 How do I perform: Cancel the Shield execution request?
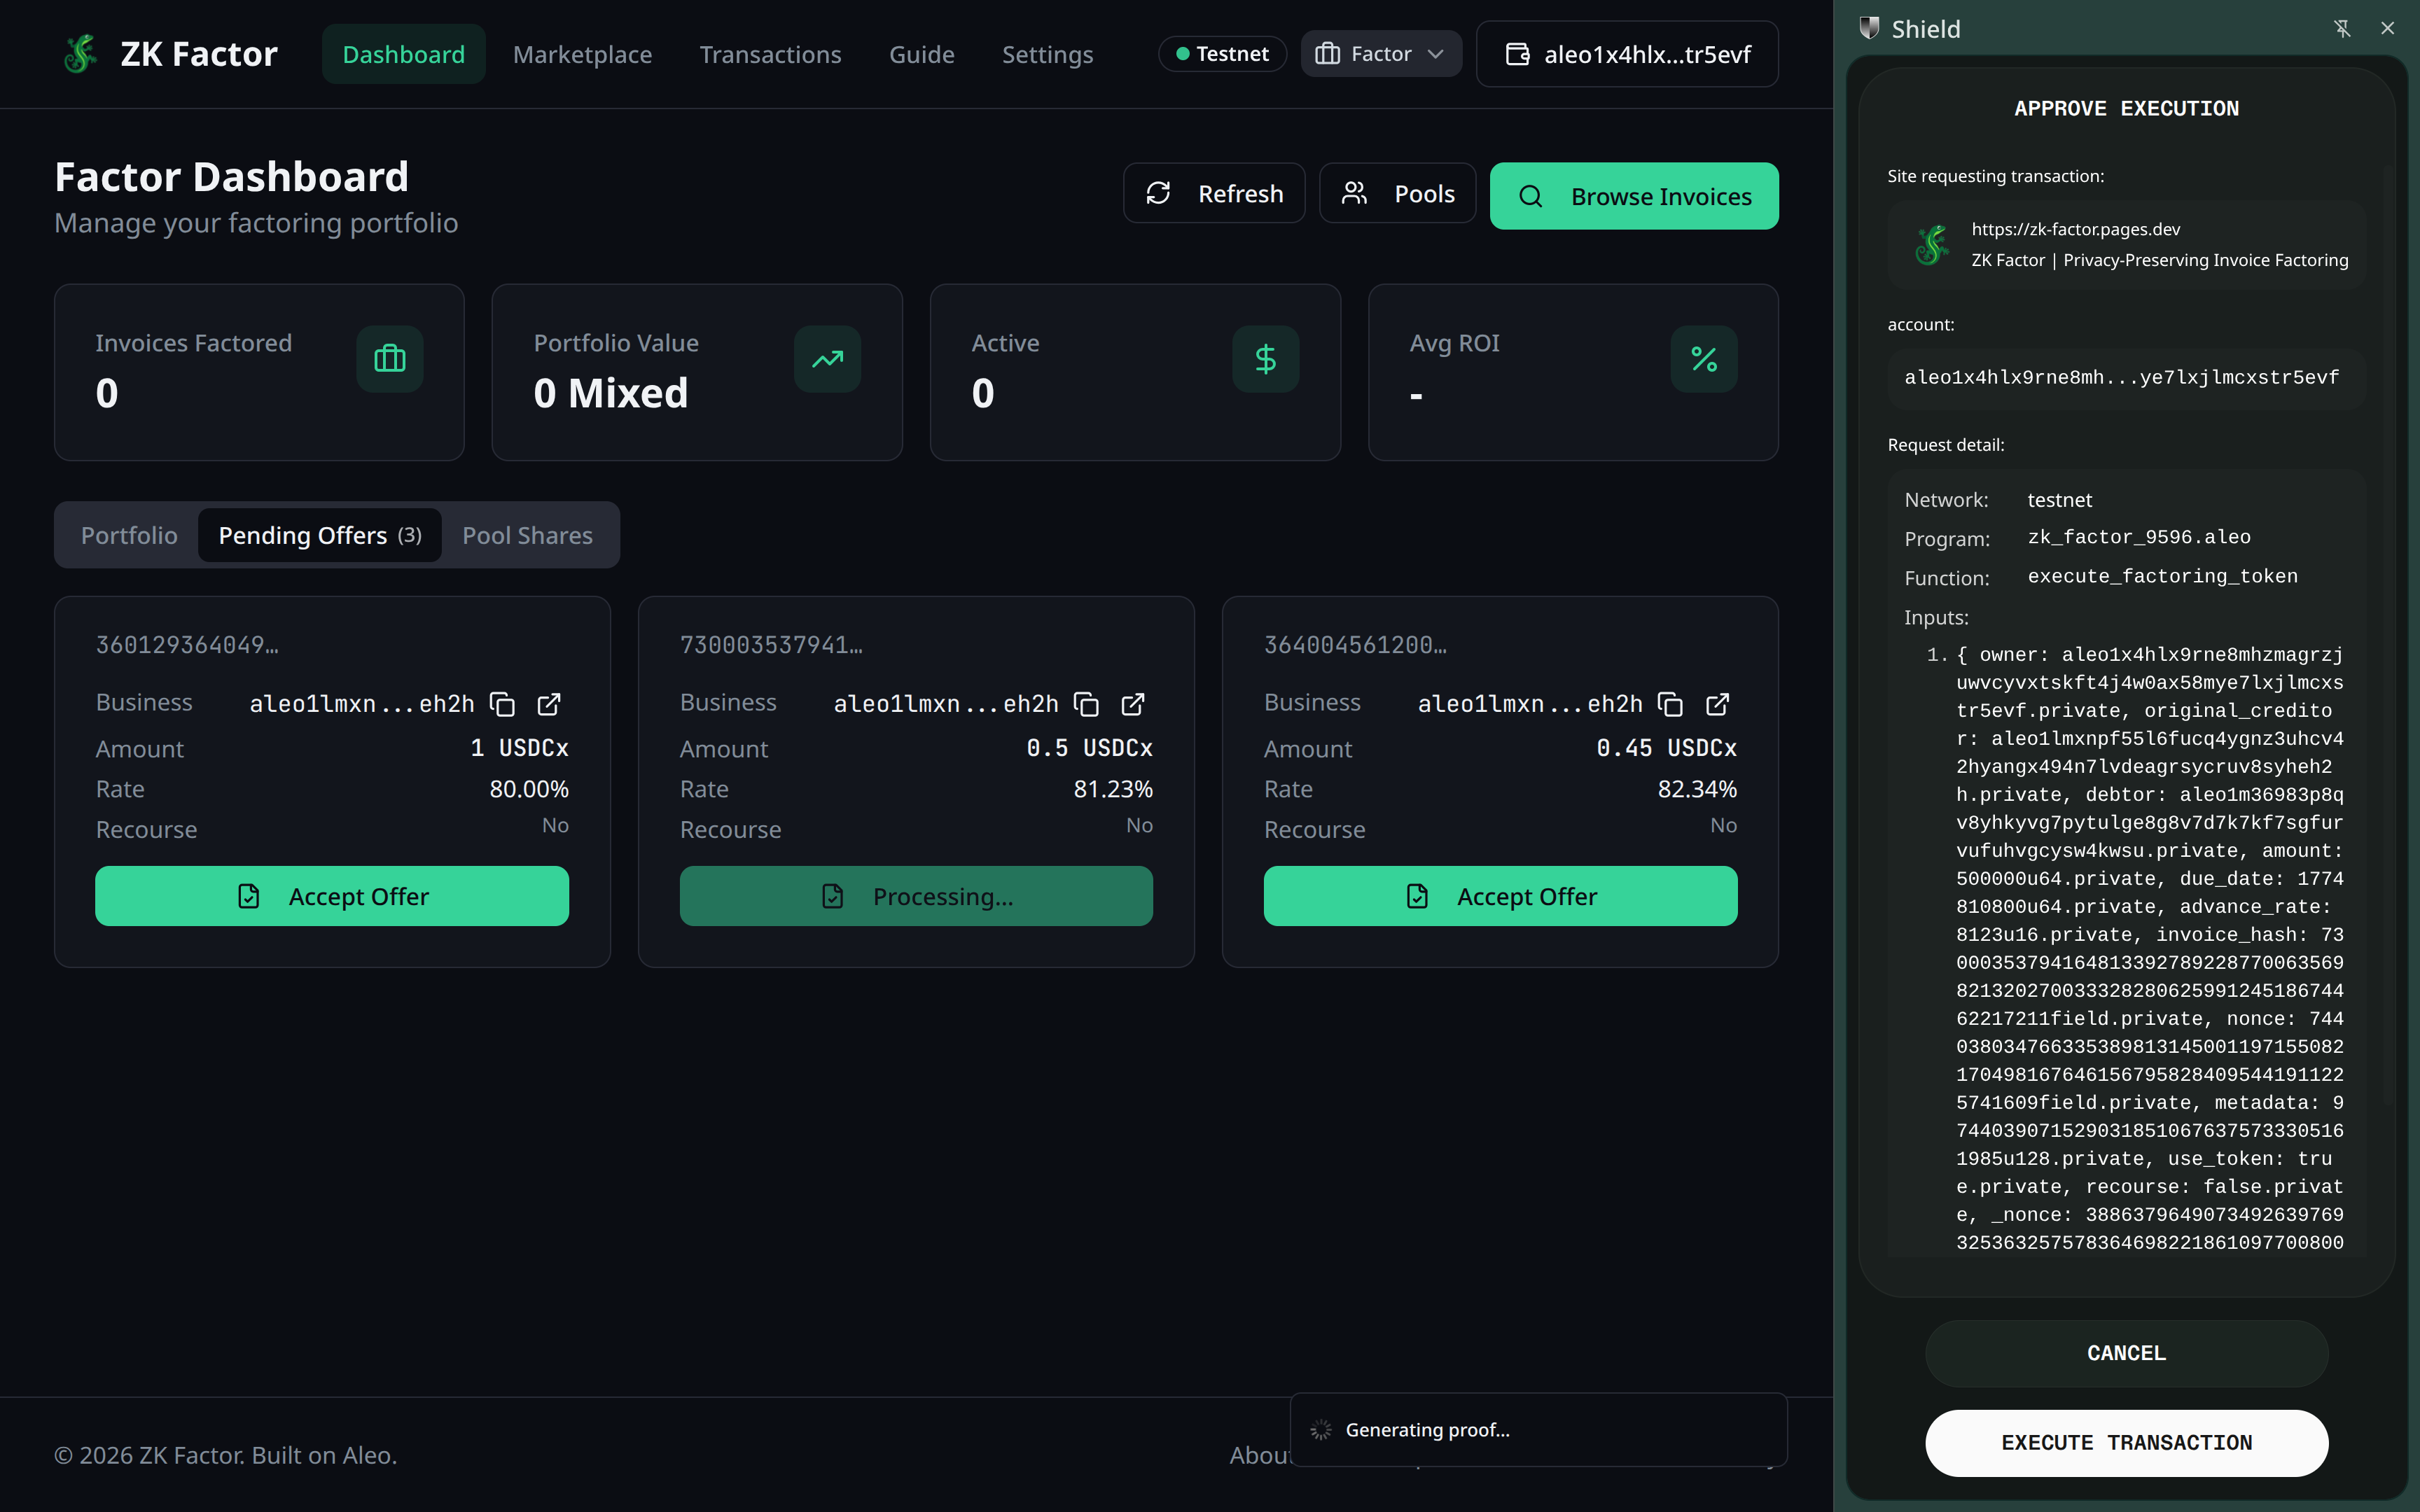(x=2126, y=1353)
